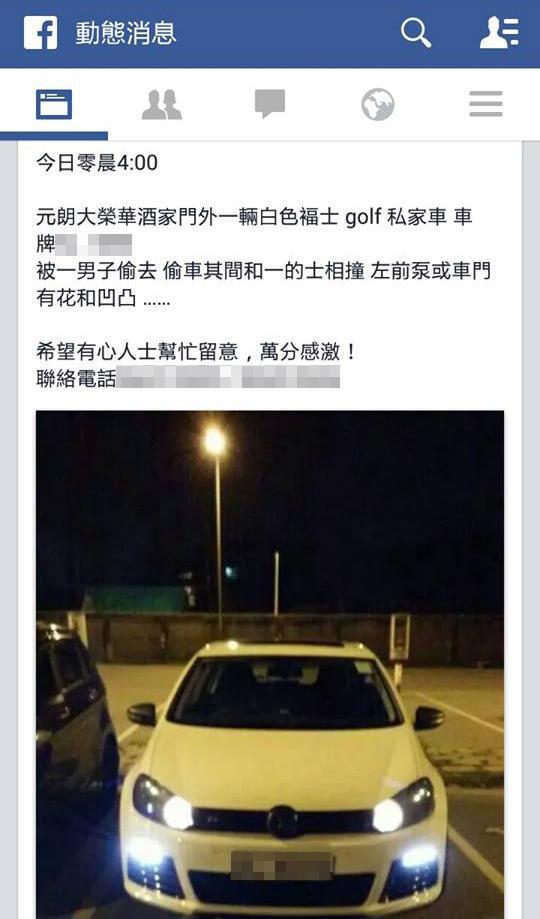Open the Messages speech bubble tab
The height and width of the screenshot is (919, 540).
click(270, 104)
